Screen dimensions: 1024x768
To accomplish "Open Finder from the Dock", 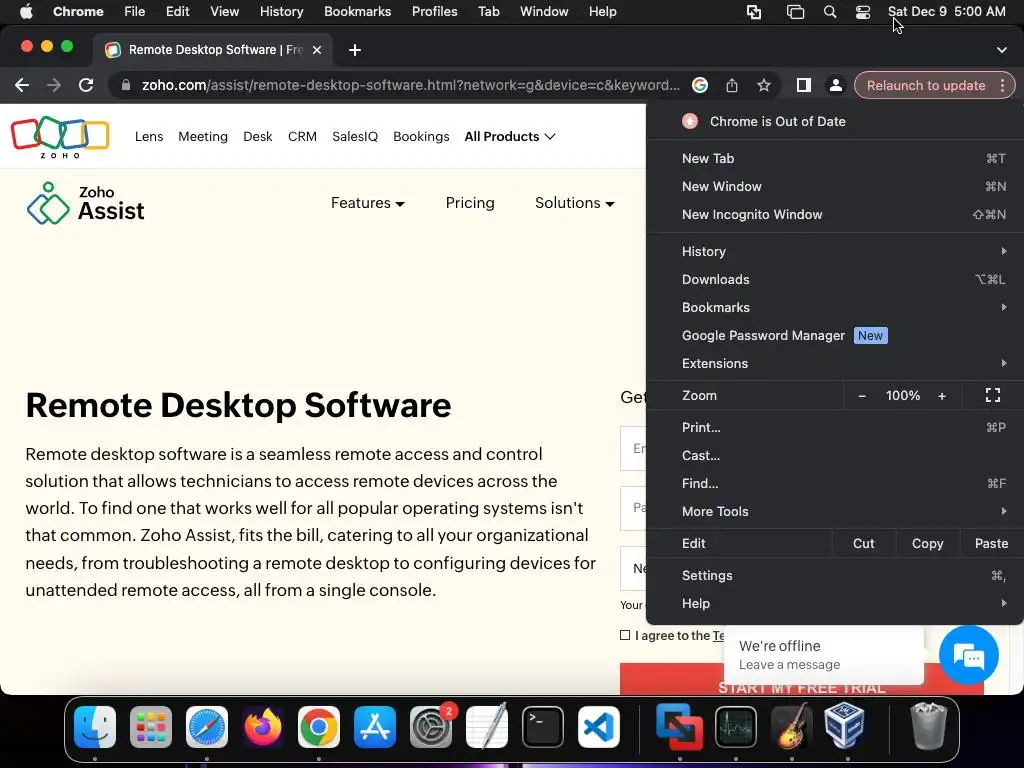I will coord(95,727).
